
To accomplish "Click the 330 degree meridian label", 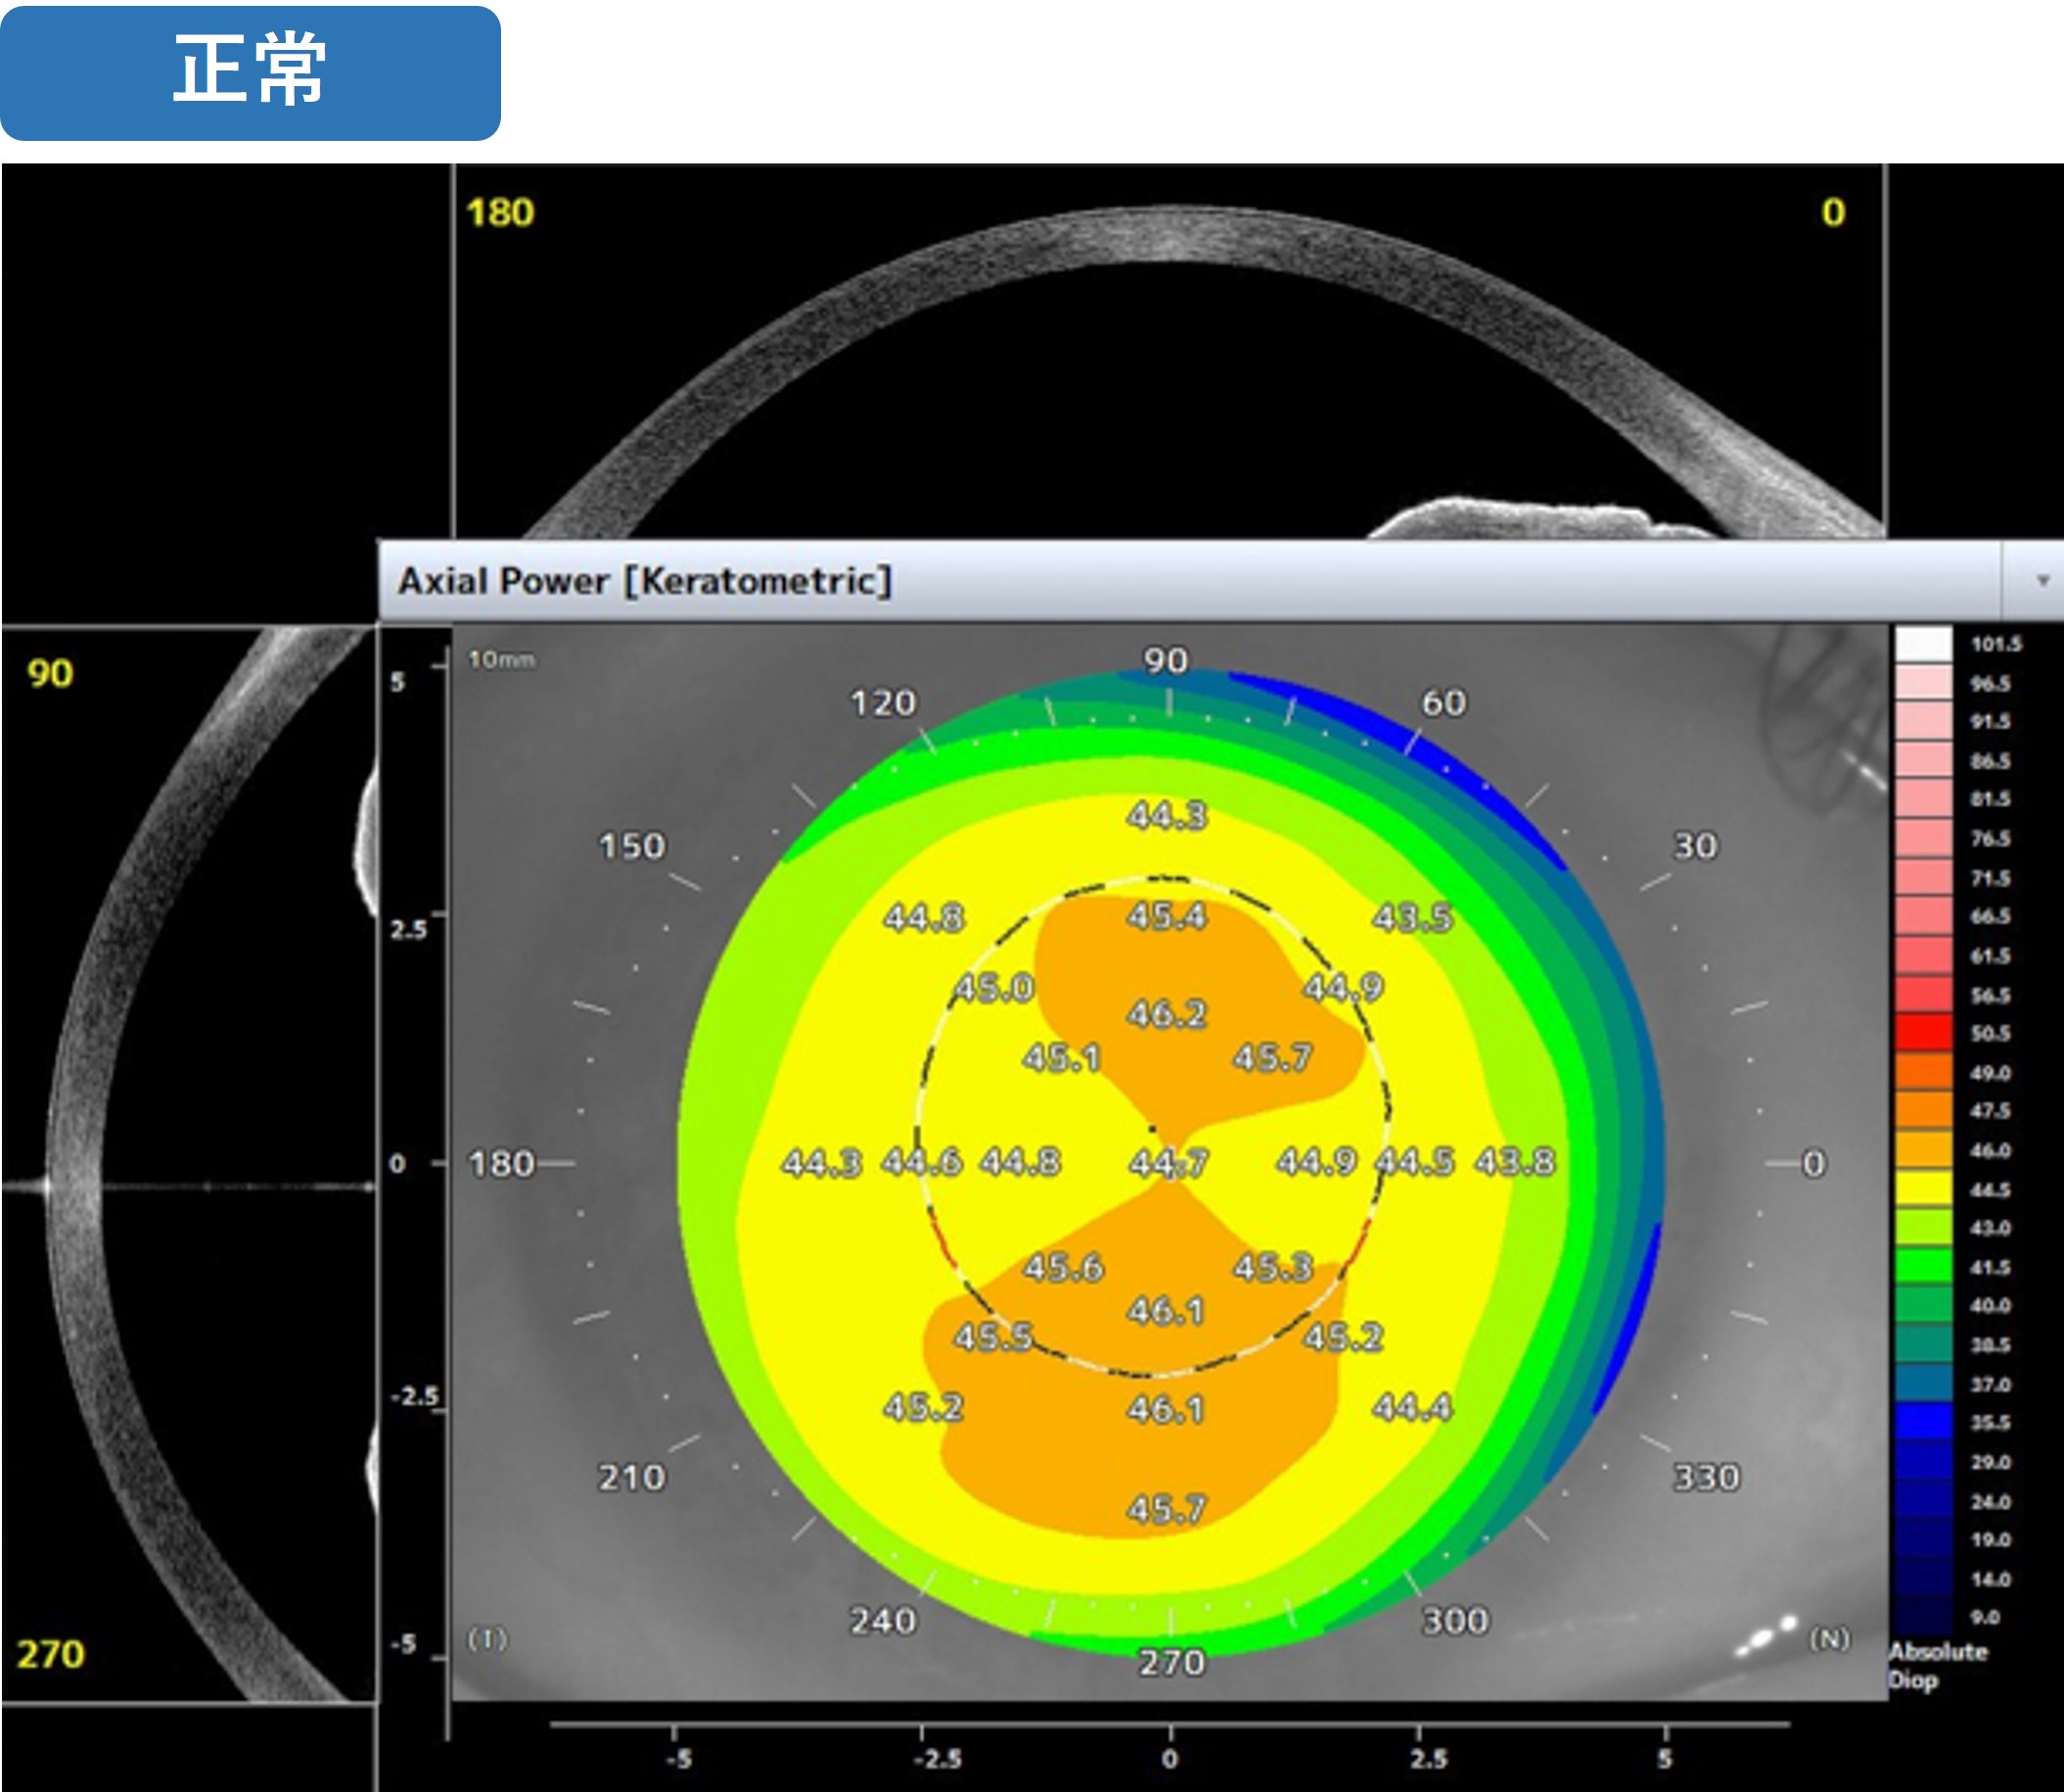I will tap(1707, 1477).
